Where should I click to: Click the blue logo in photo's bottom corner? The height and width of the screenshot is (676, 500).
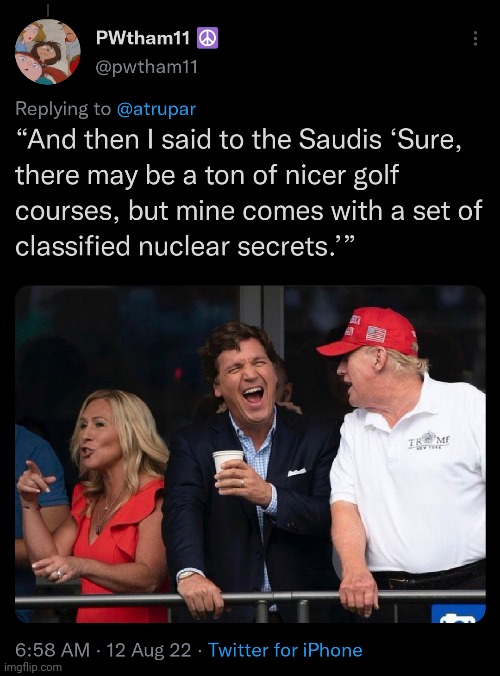[x=458, y=613]
